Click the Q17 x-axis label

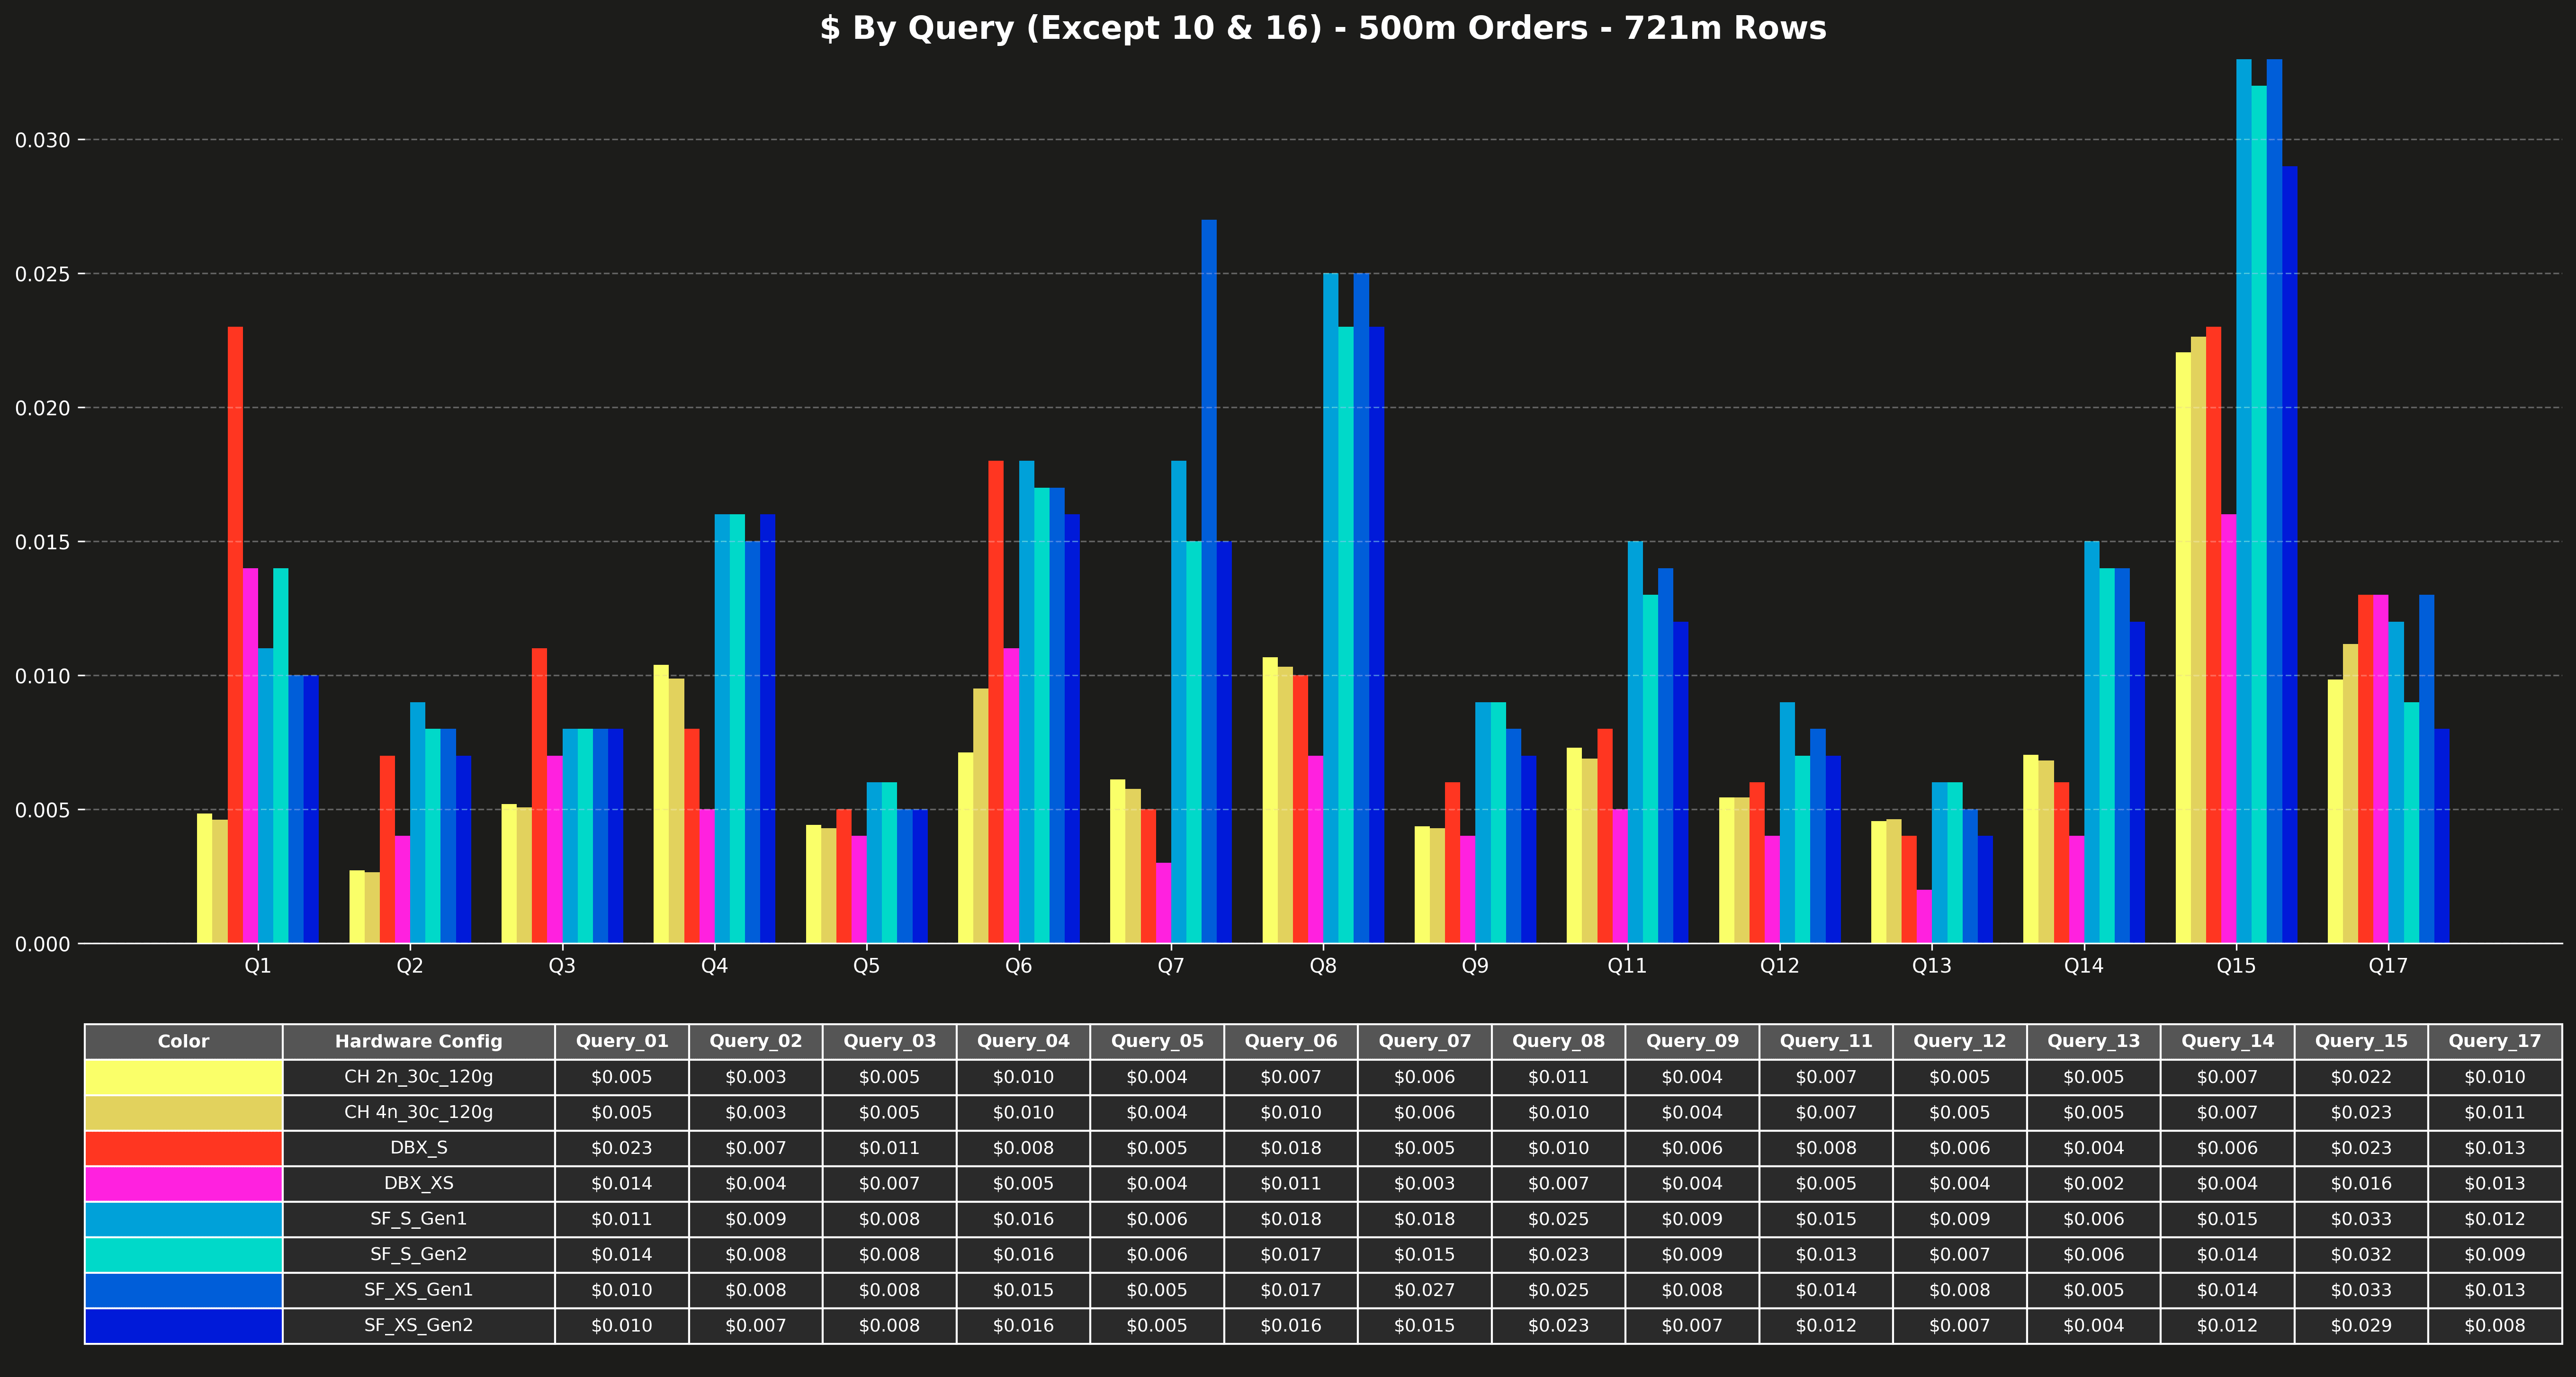point(2387,966)
